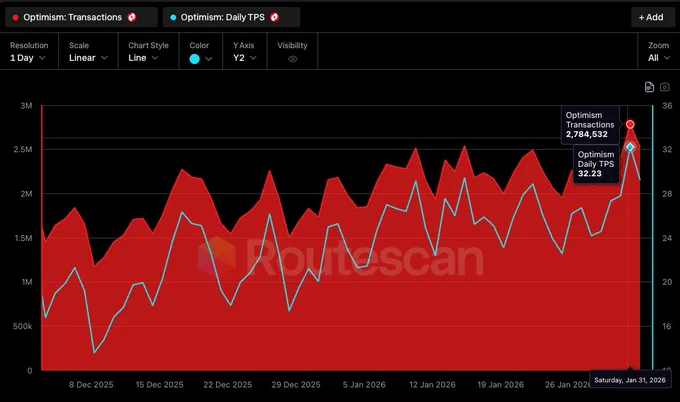Click the 8 Dec 2025 axis label
The image size is (680, 402).
[x=91, y=385]
